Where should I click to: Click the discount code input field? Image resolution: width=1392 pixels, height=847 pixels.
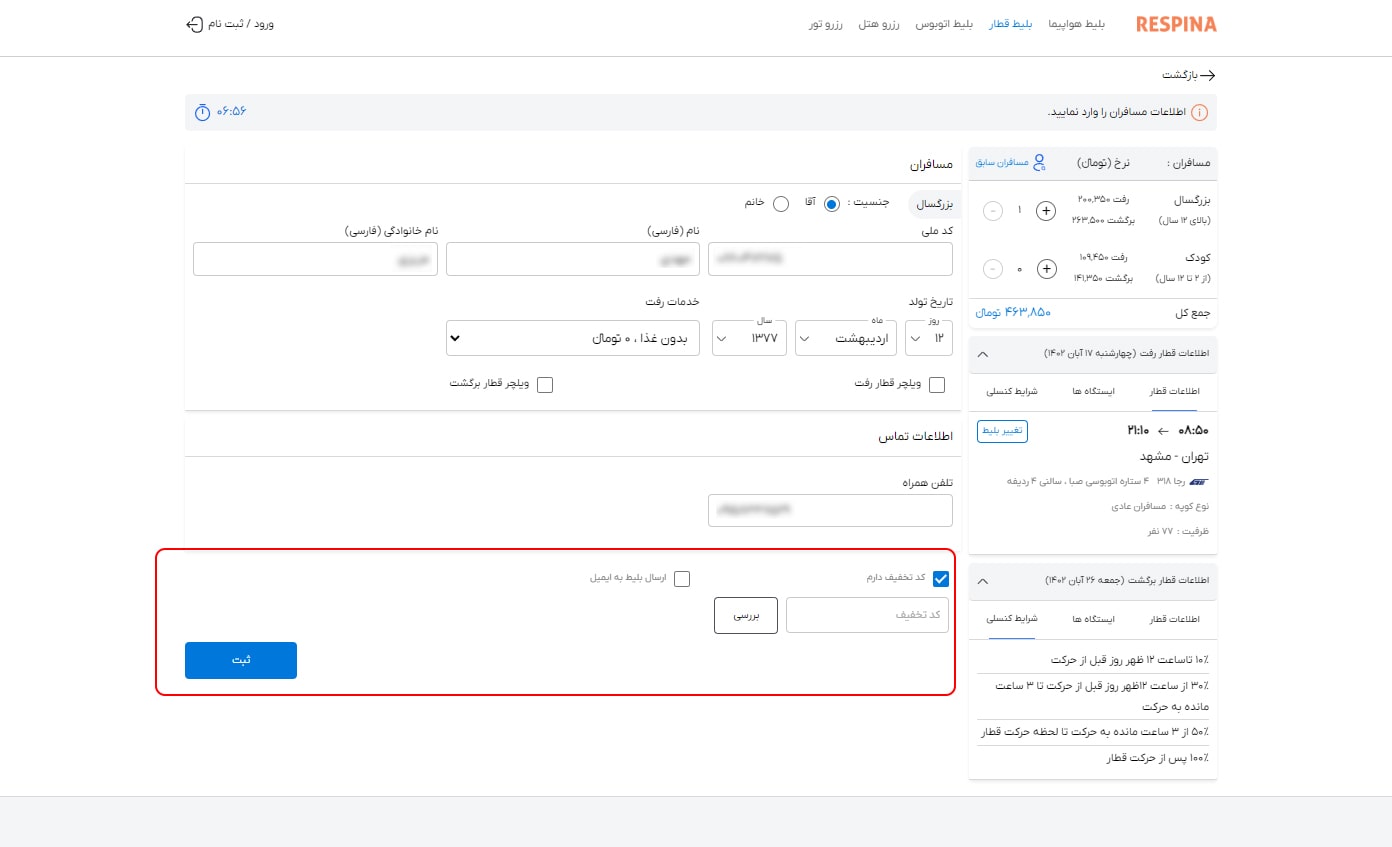click(x=867, y=615)
